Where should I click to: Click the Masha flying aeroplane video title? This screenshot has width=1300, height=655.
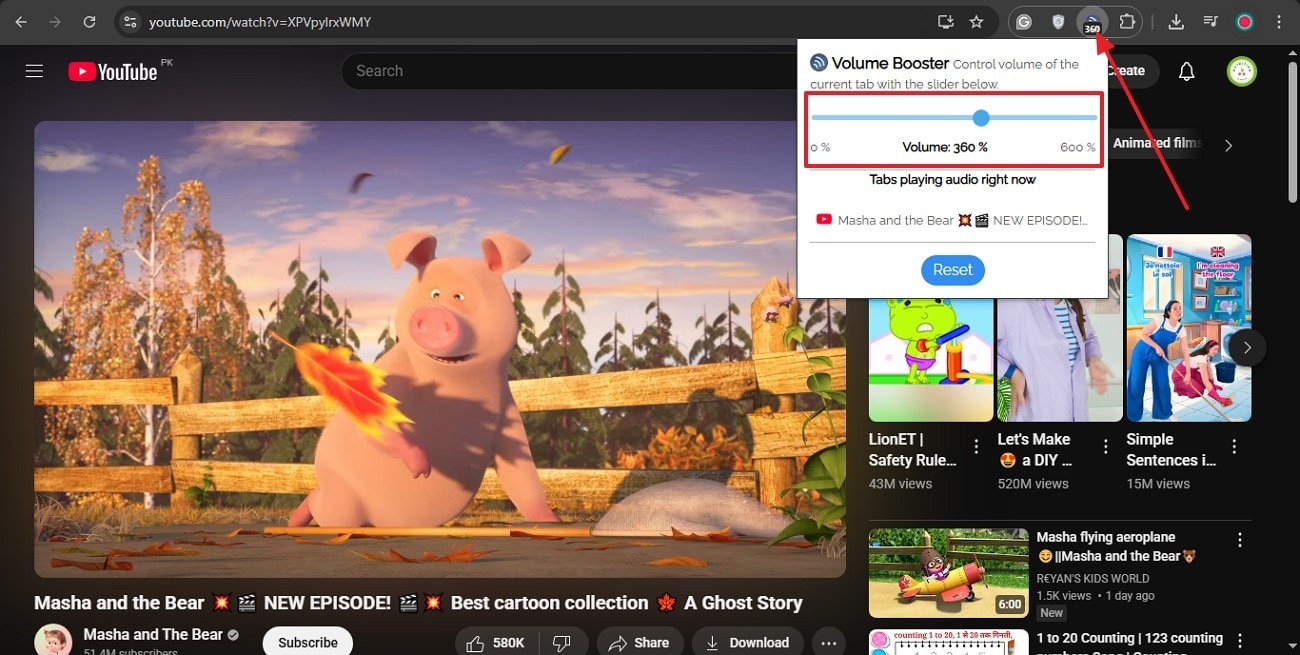(1117, 547)
